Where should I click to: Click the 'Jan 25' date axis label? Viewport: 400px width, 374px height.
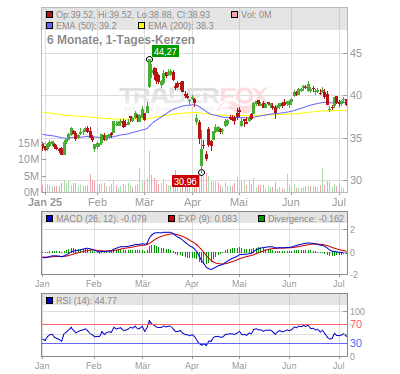click(x=45, y=202)
